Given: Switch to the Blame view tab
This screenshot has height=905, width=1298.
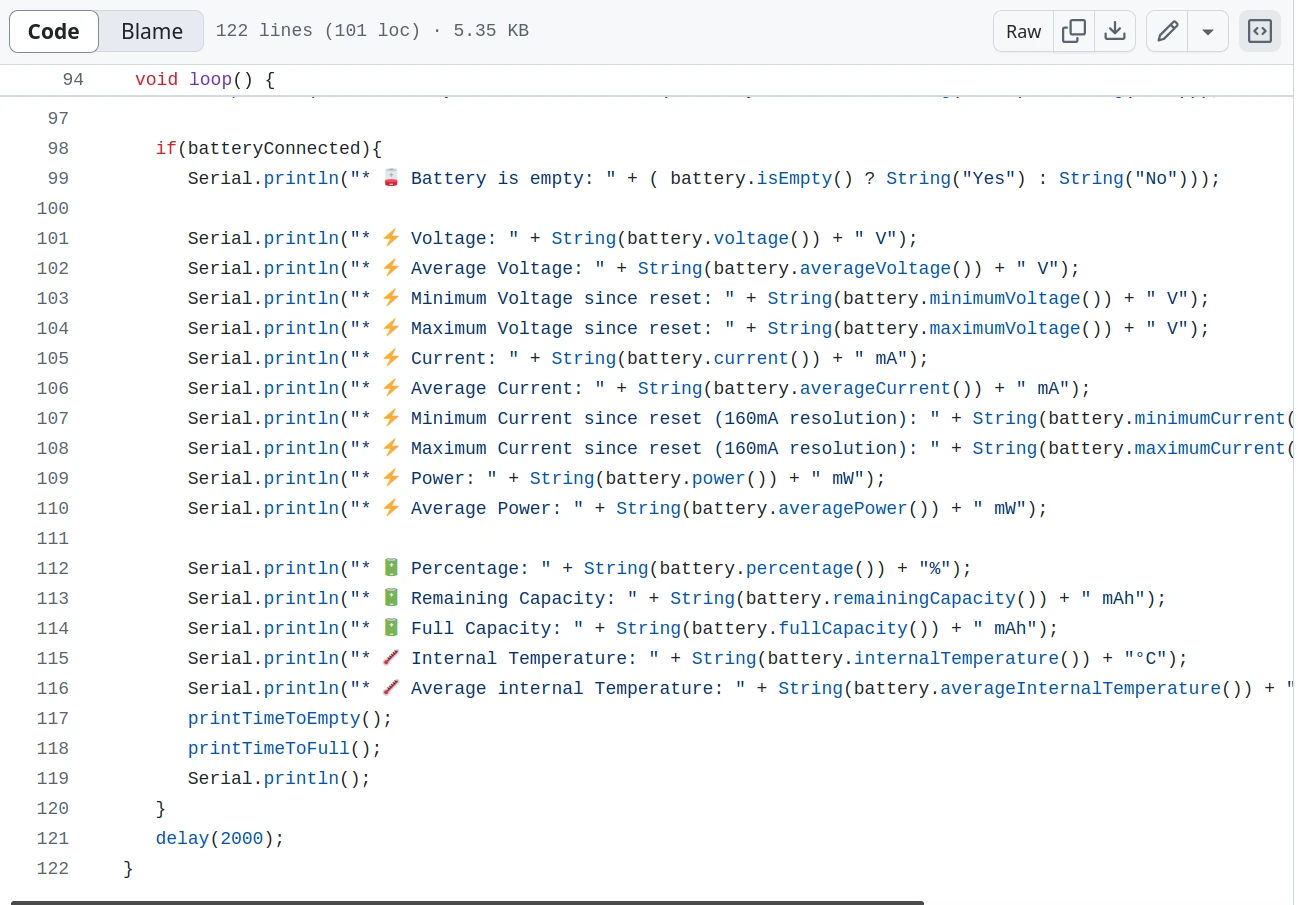Looking at the screenshot, I should pyautogui.click(x=152, y=31).
